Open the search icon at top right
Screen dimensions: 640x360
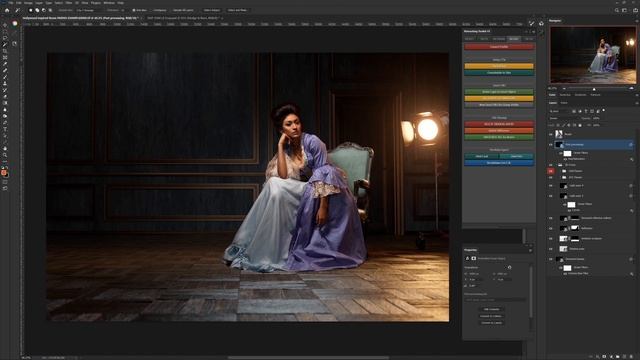pos(617,10)
